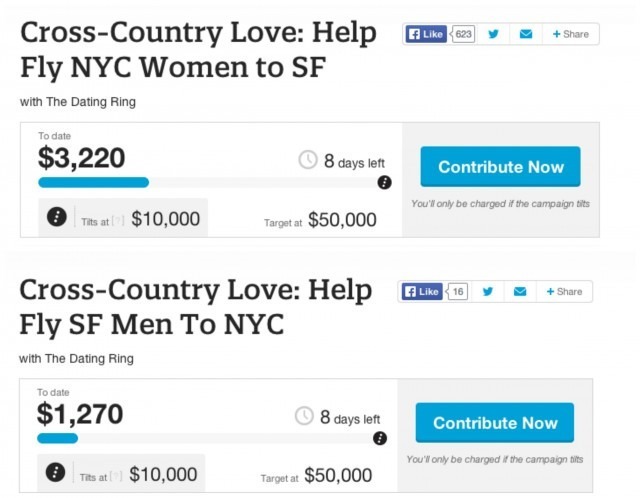
Task: Click the tilt icon beside $10,000 in second campaign
Action: [x=56, y=472]
